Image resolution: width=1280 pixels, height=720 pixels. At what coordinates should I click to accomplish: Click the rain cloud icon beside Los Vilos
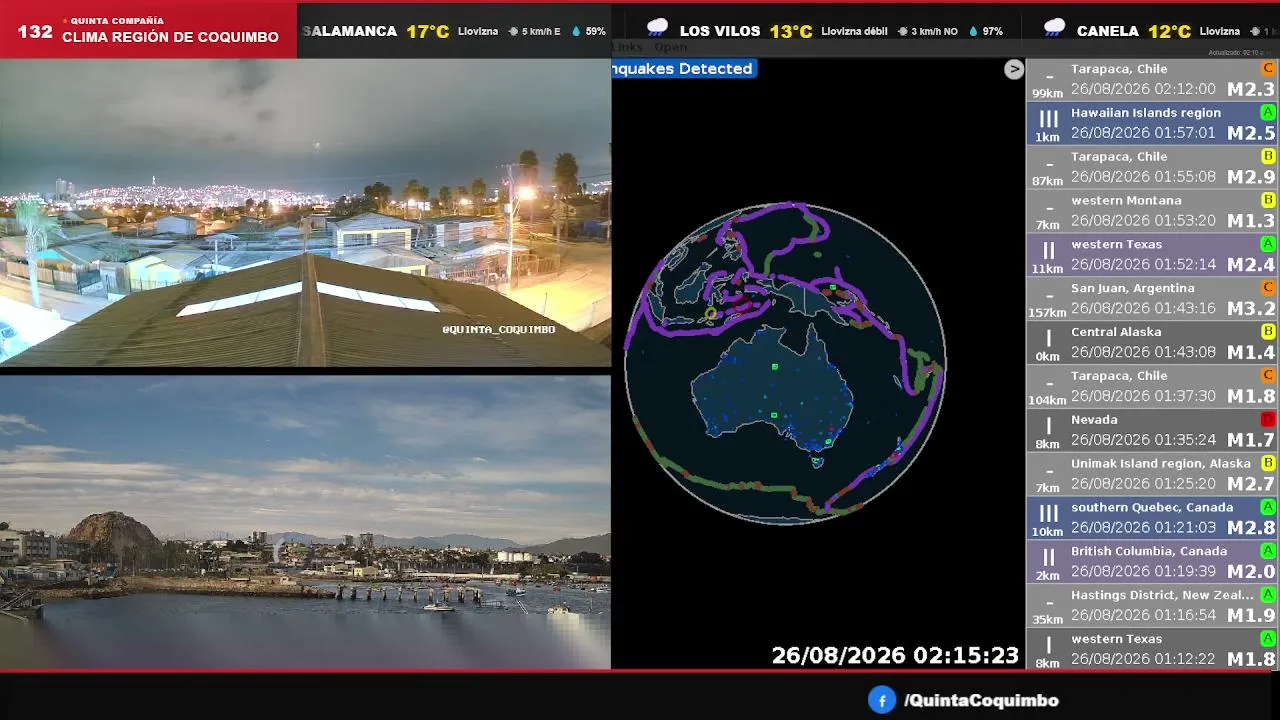657,28
